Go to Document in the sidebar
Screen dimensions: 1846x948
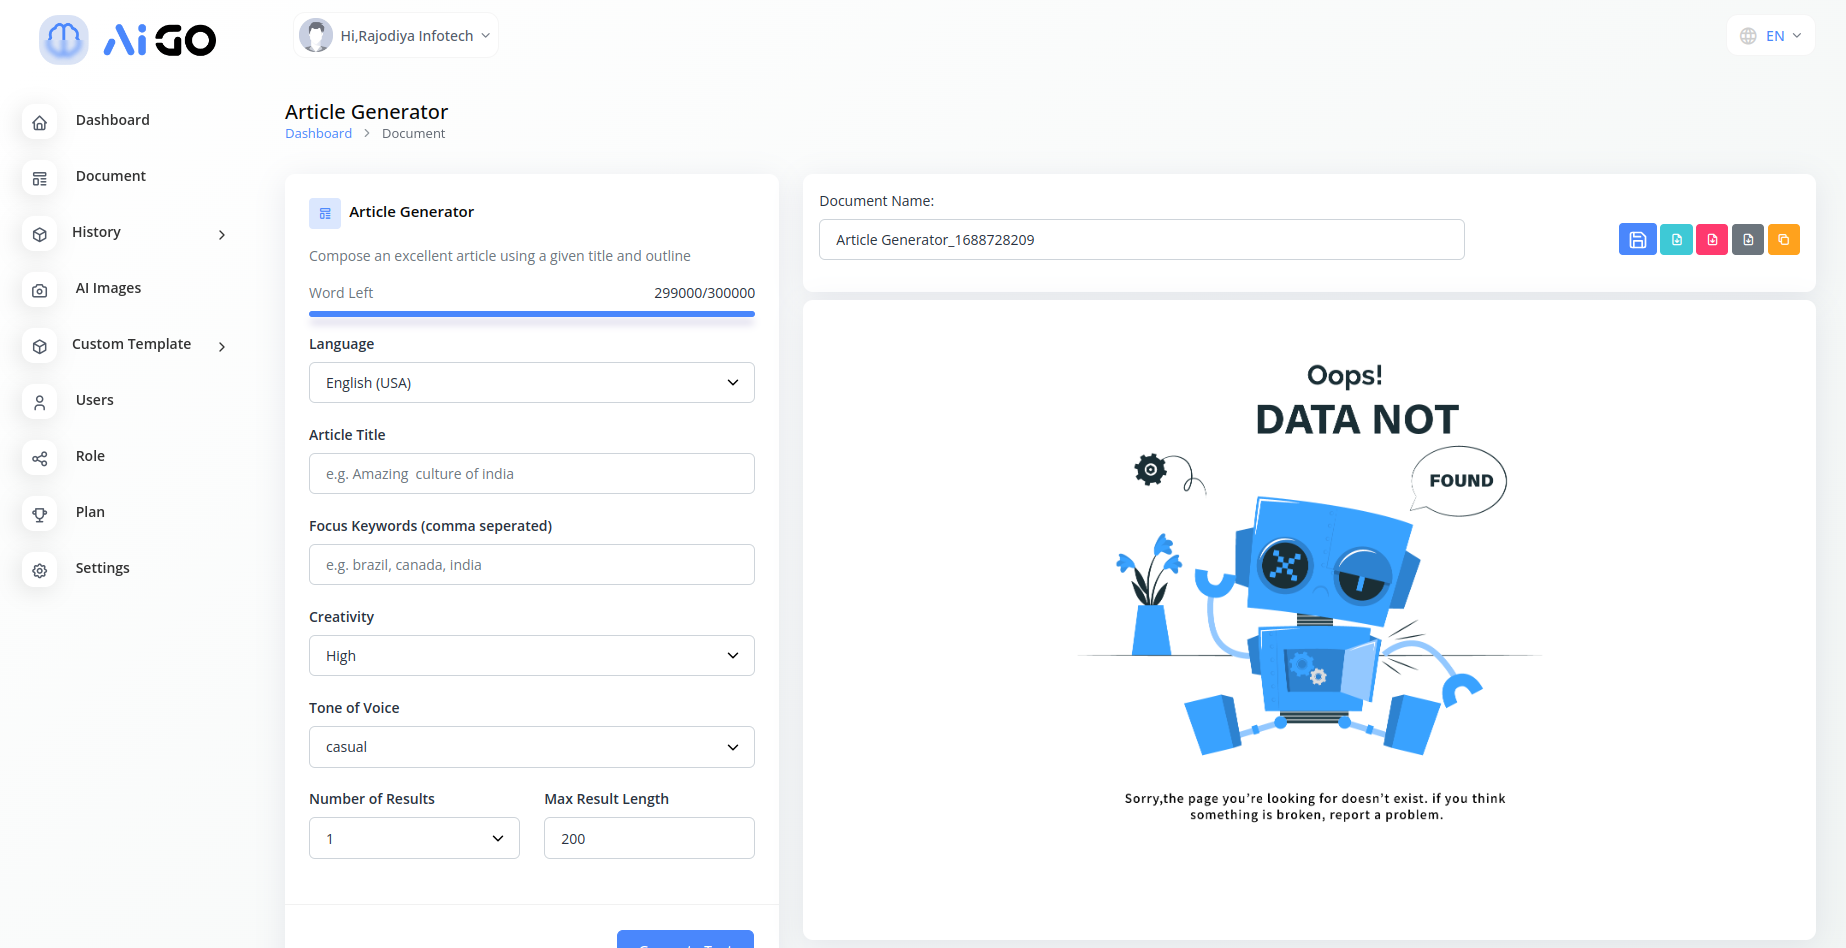(110, 176)
